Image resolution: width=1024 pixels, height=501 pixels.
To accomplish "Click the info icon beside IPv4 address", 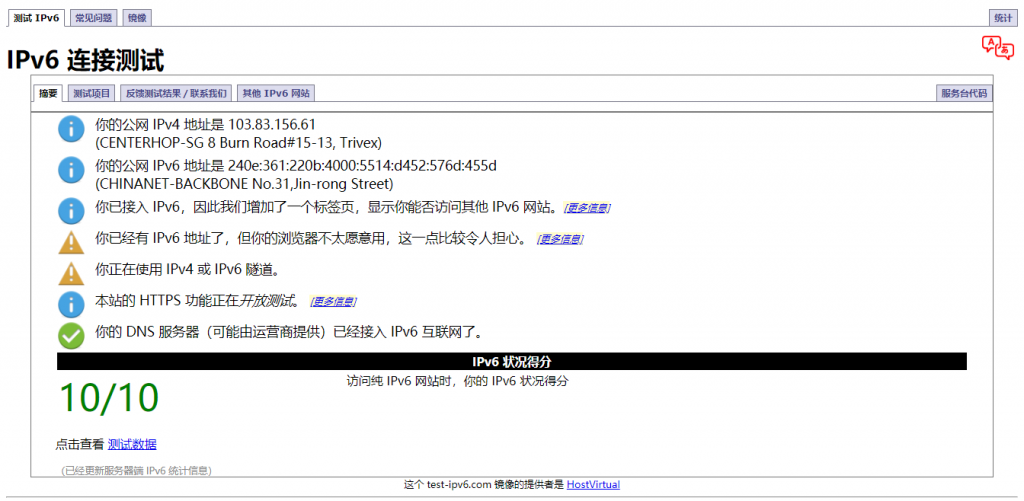I will click(x=71, y=129).
